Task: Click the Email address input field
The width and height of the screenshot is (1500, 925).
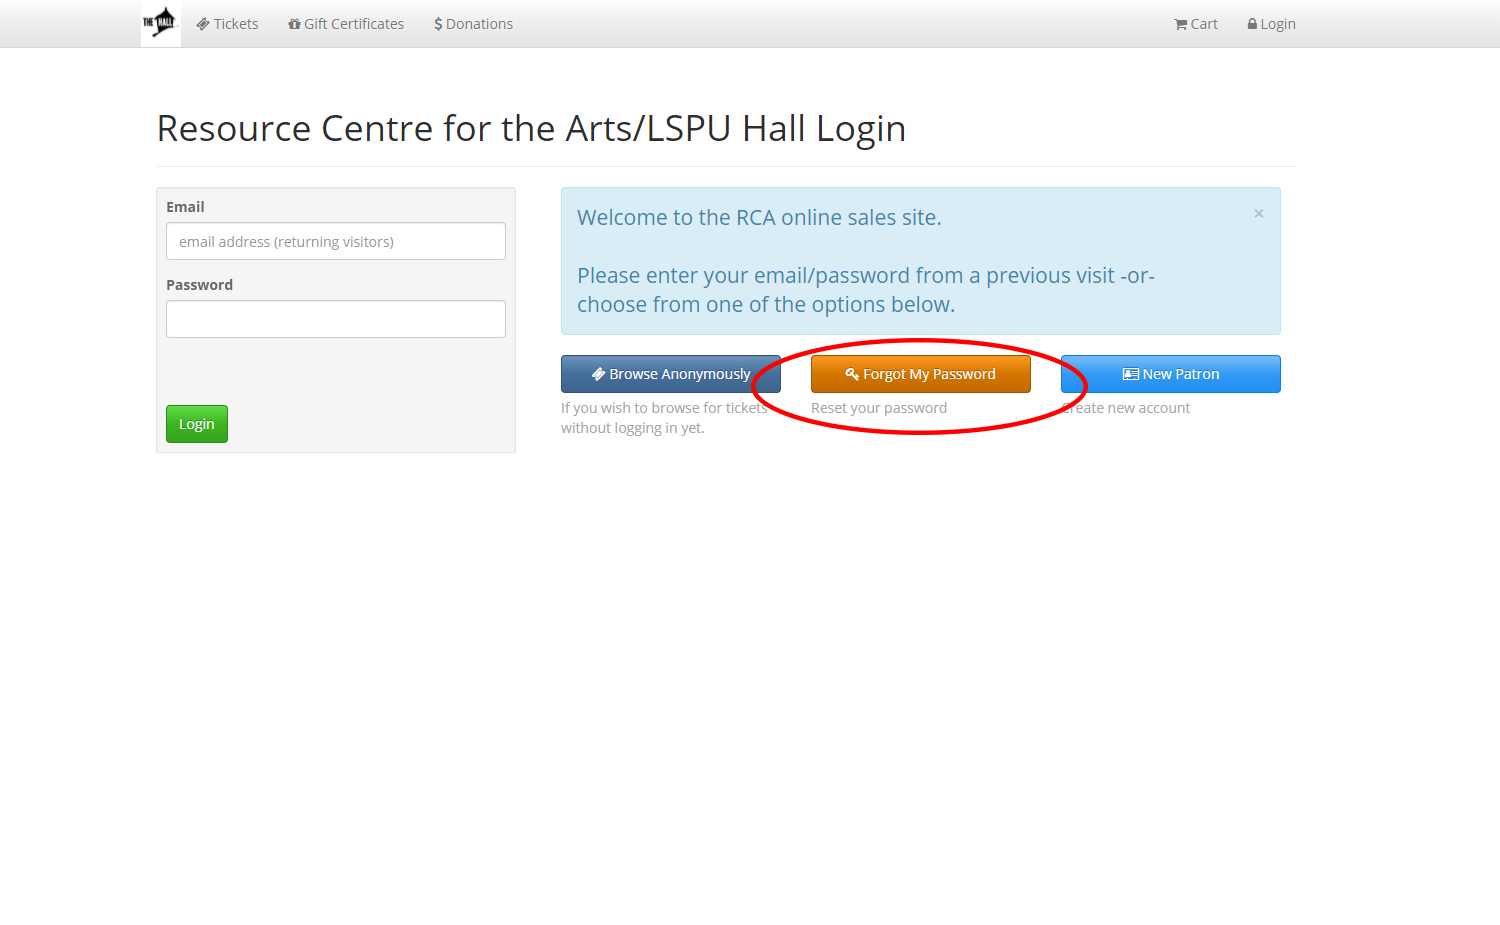Action: (336, 241)
